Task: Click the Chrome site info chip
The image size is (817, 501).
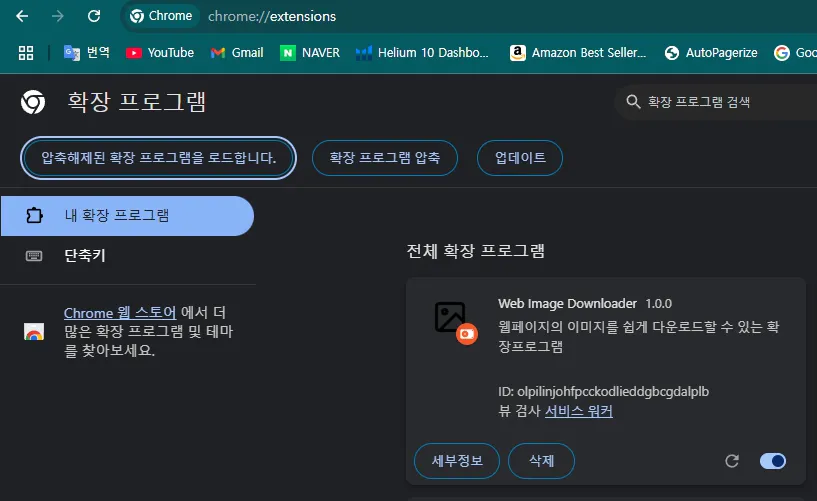Action: [161, 16]
